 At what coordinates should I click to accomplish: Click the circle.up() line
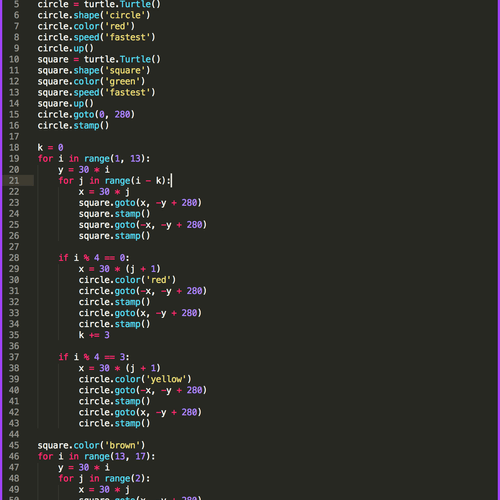65,48
